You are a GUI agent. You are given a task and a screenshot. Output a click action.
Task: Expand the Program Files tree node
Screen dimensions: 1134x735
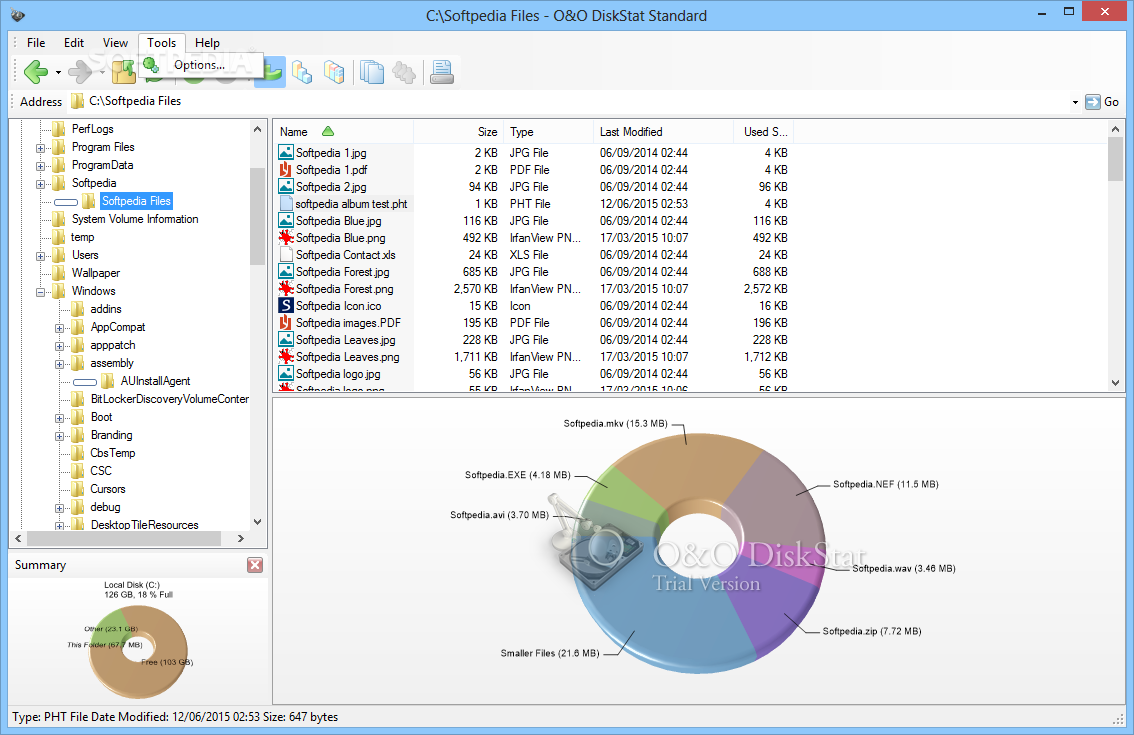tap(40, 148)
